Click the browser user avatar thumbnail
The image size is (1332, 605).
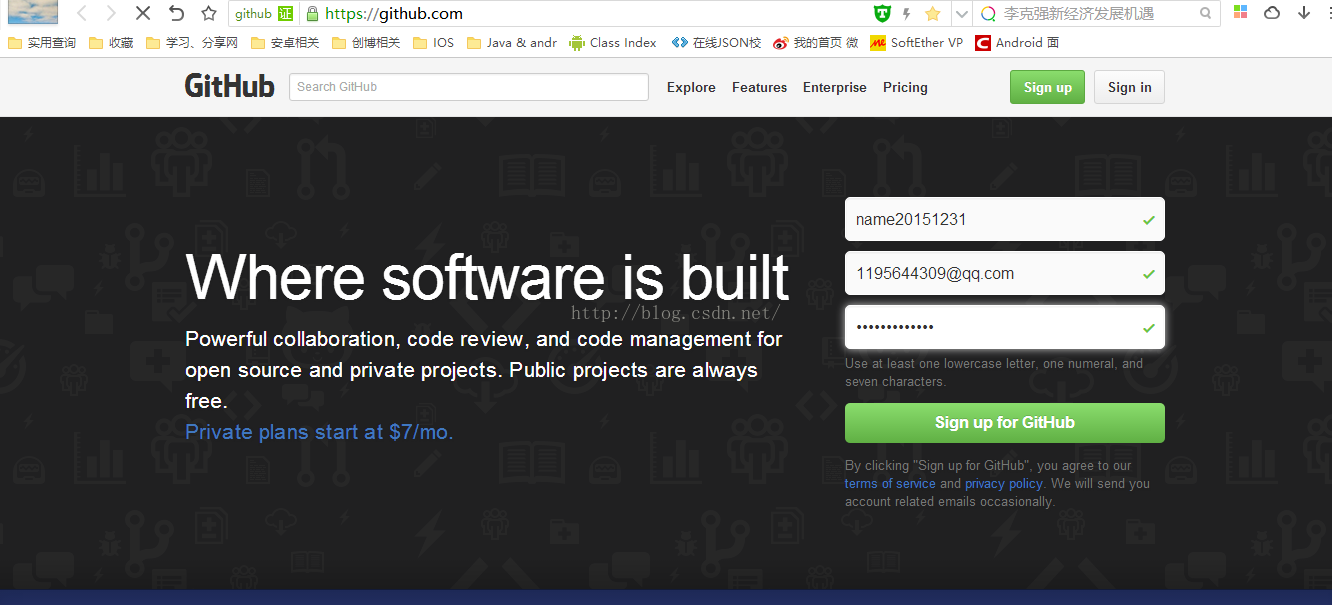pyautogui.click(x=32, y=13)
